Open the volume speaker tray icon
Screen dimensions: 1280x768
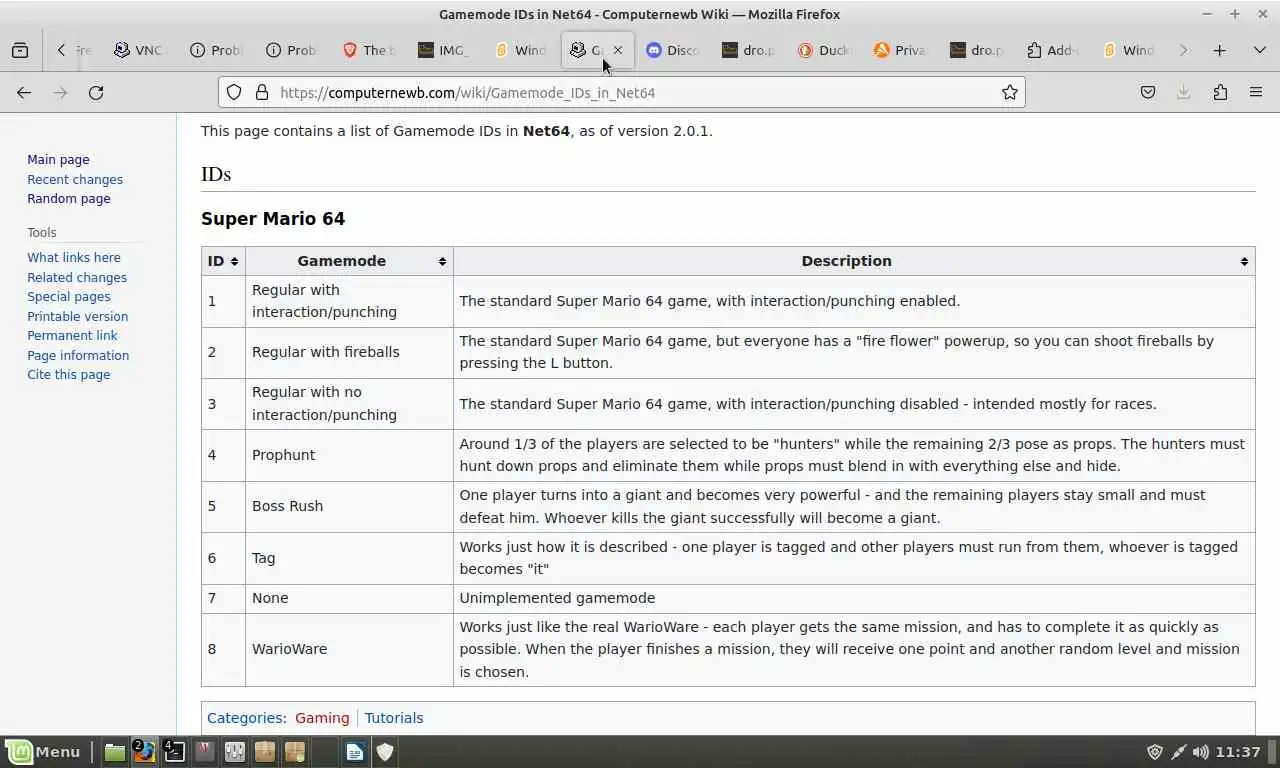click(x=1201, y=752)
